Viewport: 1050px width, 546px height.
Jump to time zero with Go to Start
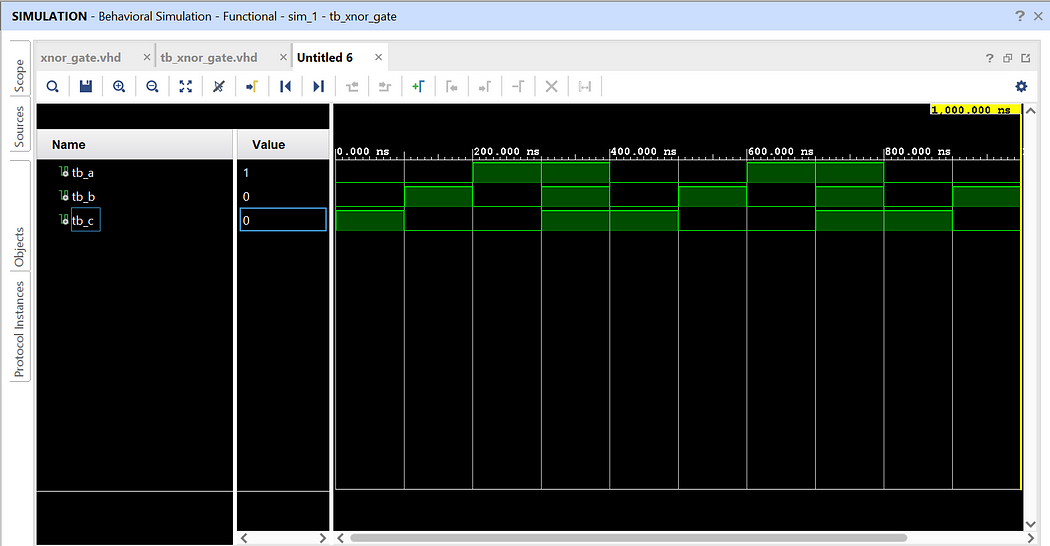285,86
